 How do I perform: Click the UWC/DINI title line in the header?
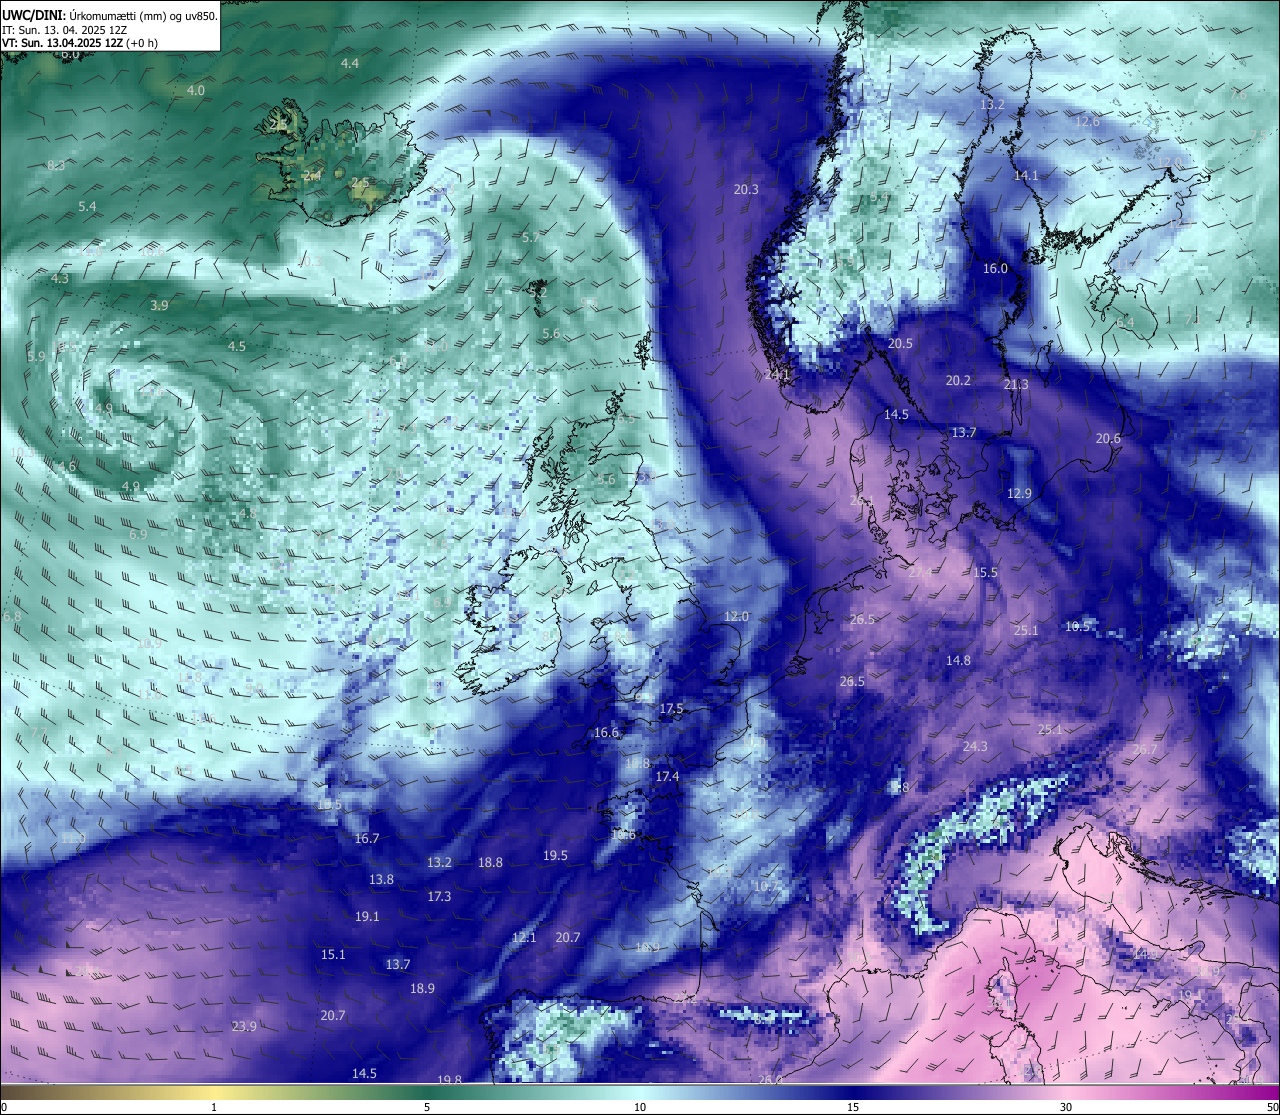pyautogui.click(x=110, y=16)
